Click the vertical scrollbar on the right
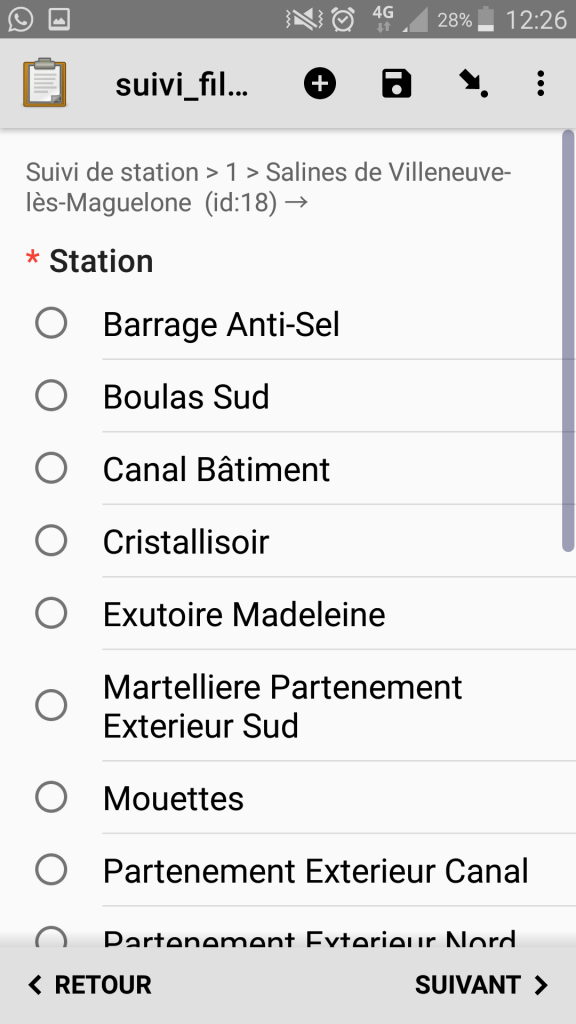Image resolution: width=576 pixels, height=1024 pixels. 568,341
